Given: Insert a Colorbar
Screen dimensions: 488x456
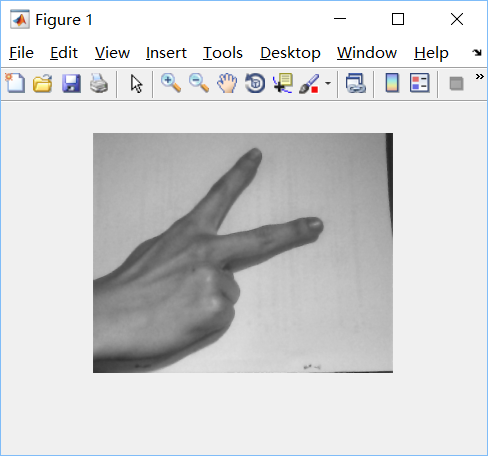Looking at the screenshot, I should point(392,83).
